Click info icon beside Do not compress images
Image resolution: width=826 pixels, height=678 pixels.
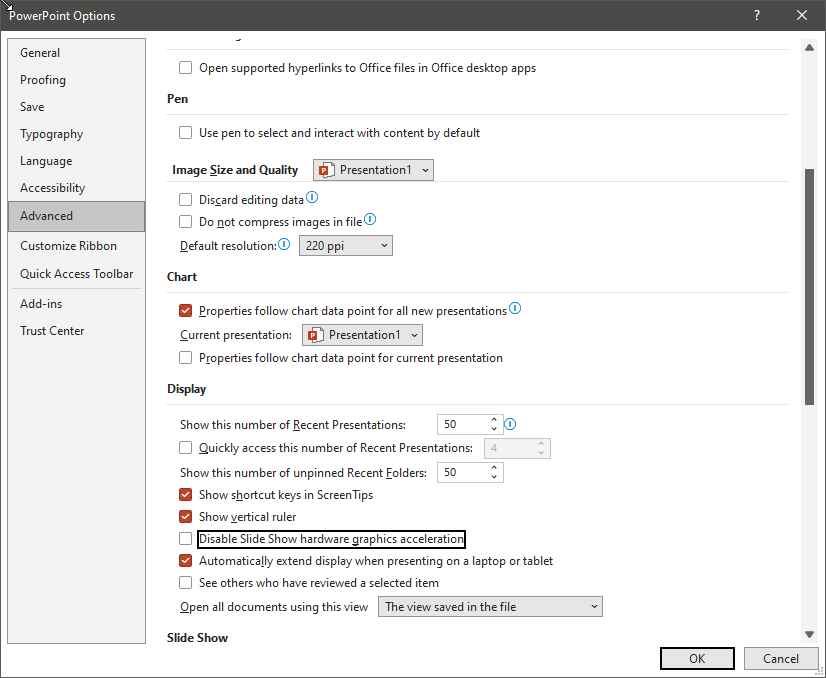[x=370, y=219]
